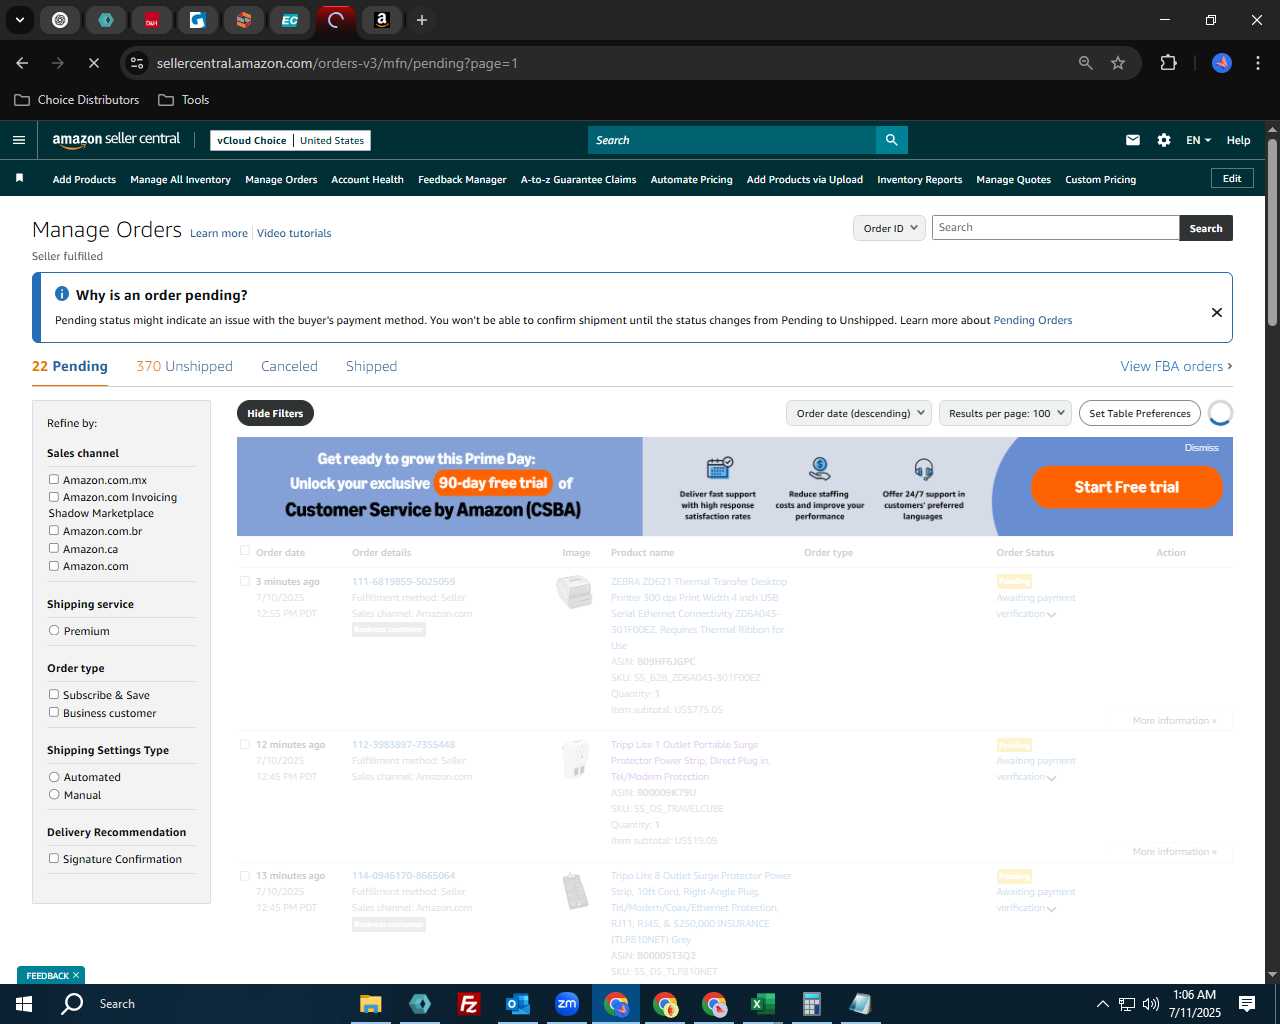Image resolution: width=1280 pixels, height=1024 pixels.
Task: Open Calculator from the taskbar
Action: (x=812, y=1004)
